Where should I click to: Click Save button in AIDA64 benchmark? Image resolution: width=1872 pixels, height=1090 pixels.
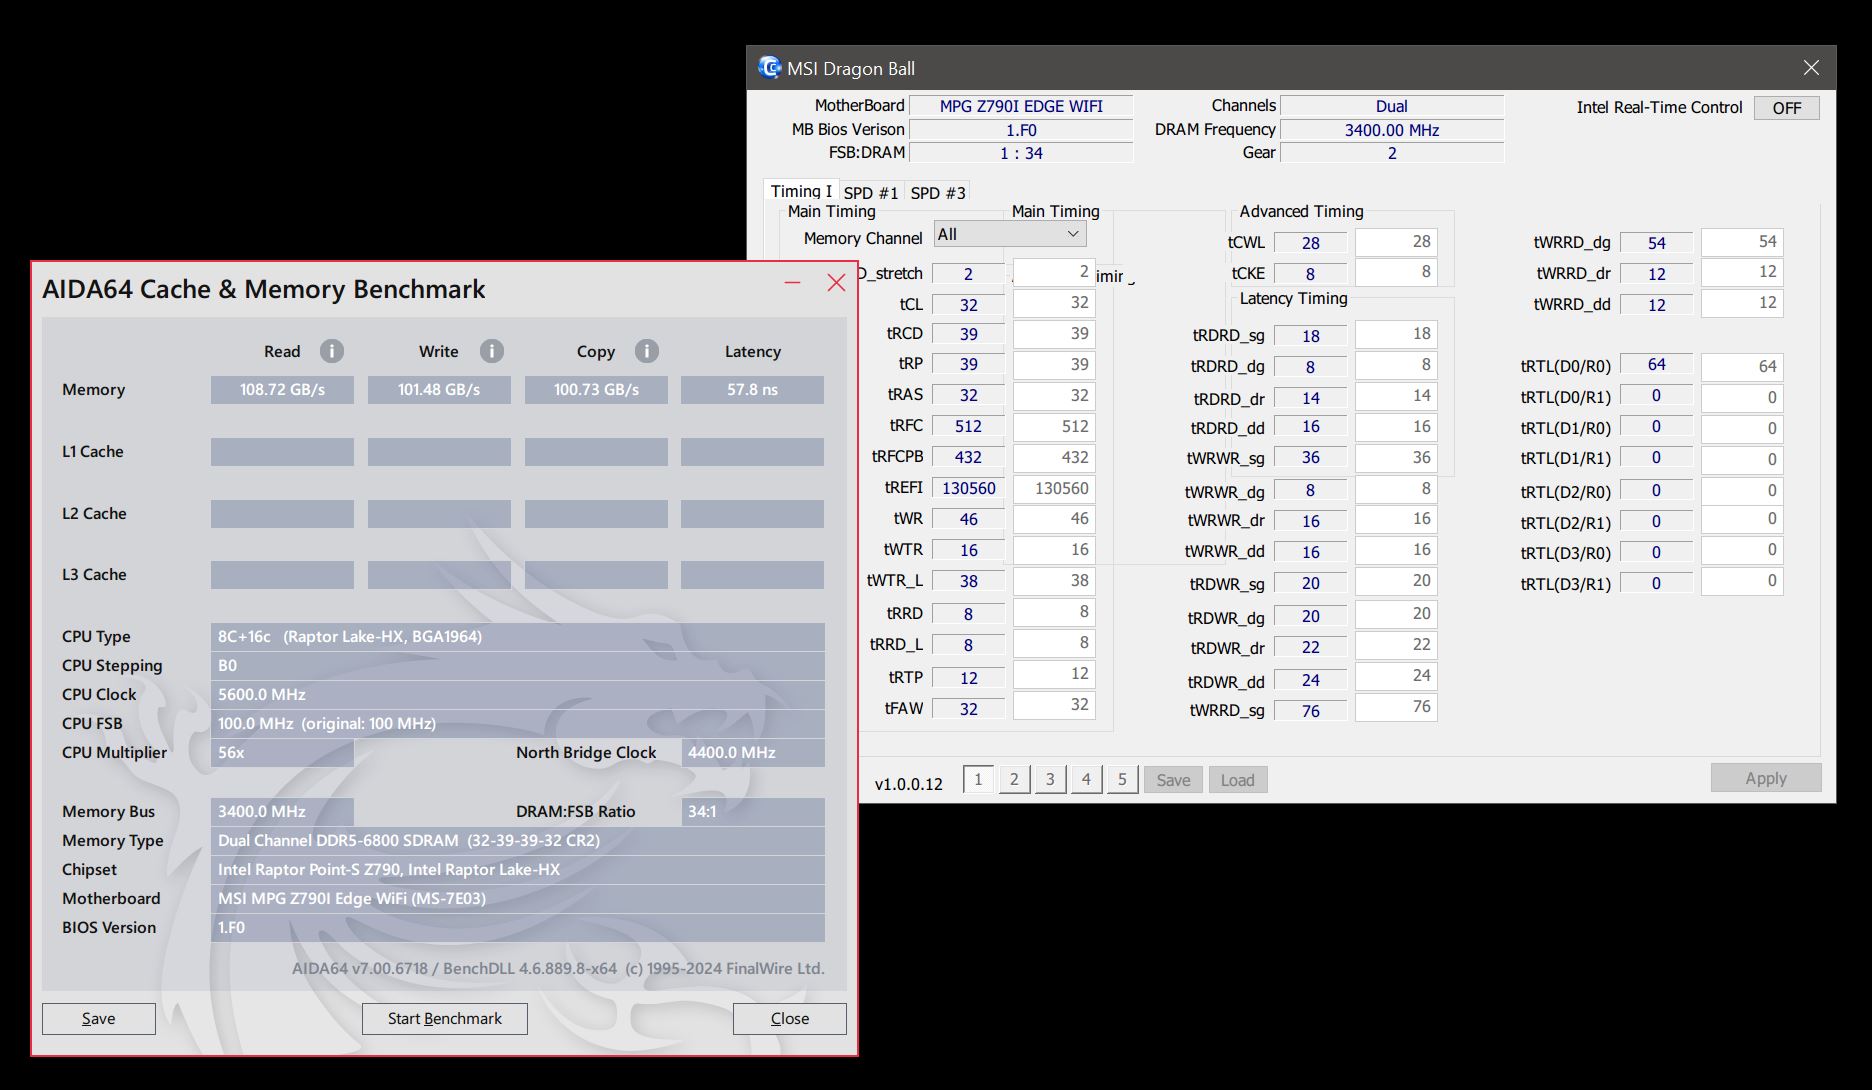[x=99, y=1018]
